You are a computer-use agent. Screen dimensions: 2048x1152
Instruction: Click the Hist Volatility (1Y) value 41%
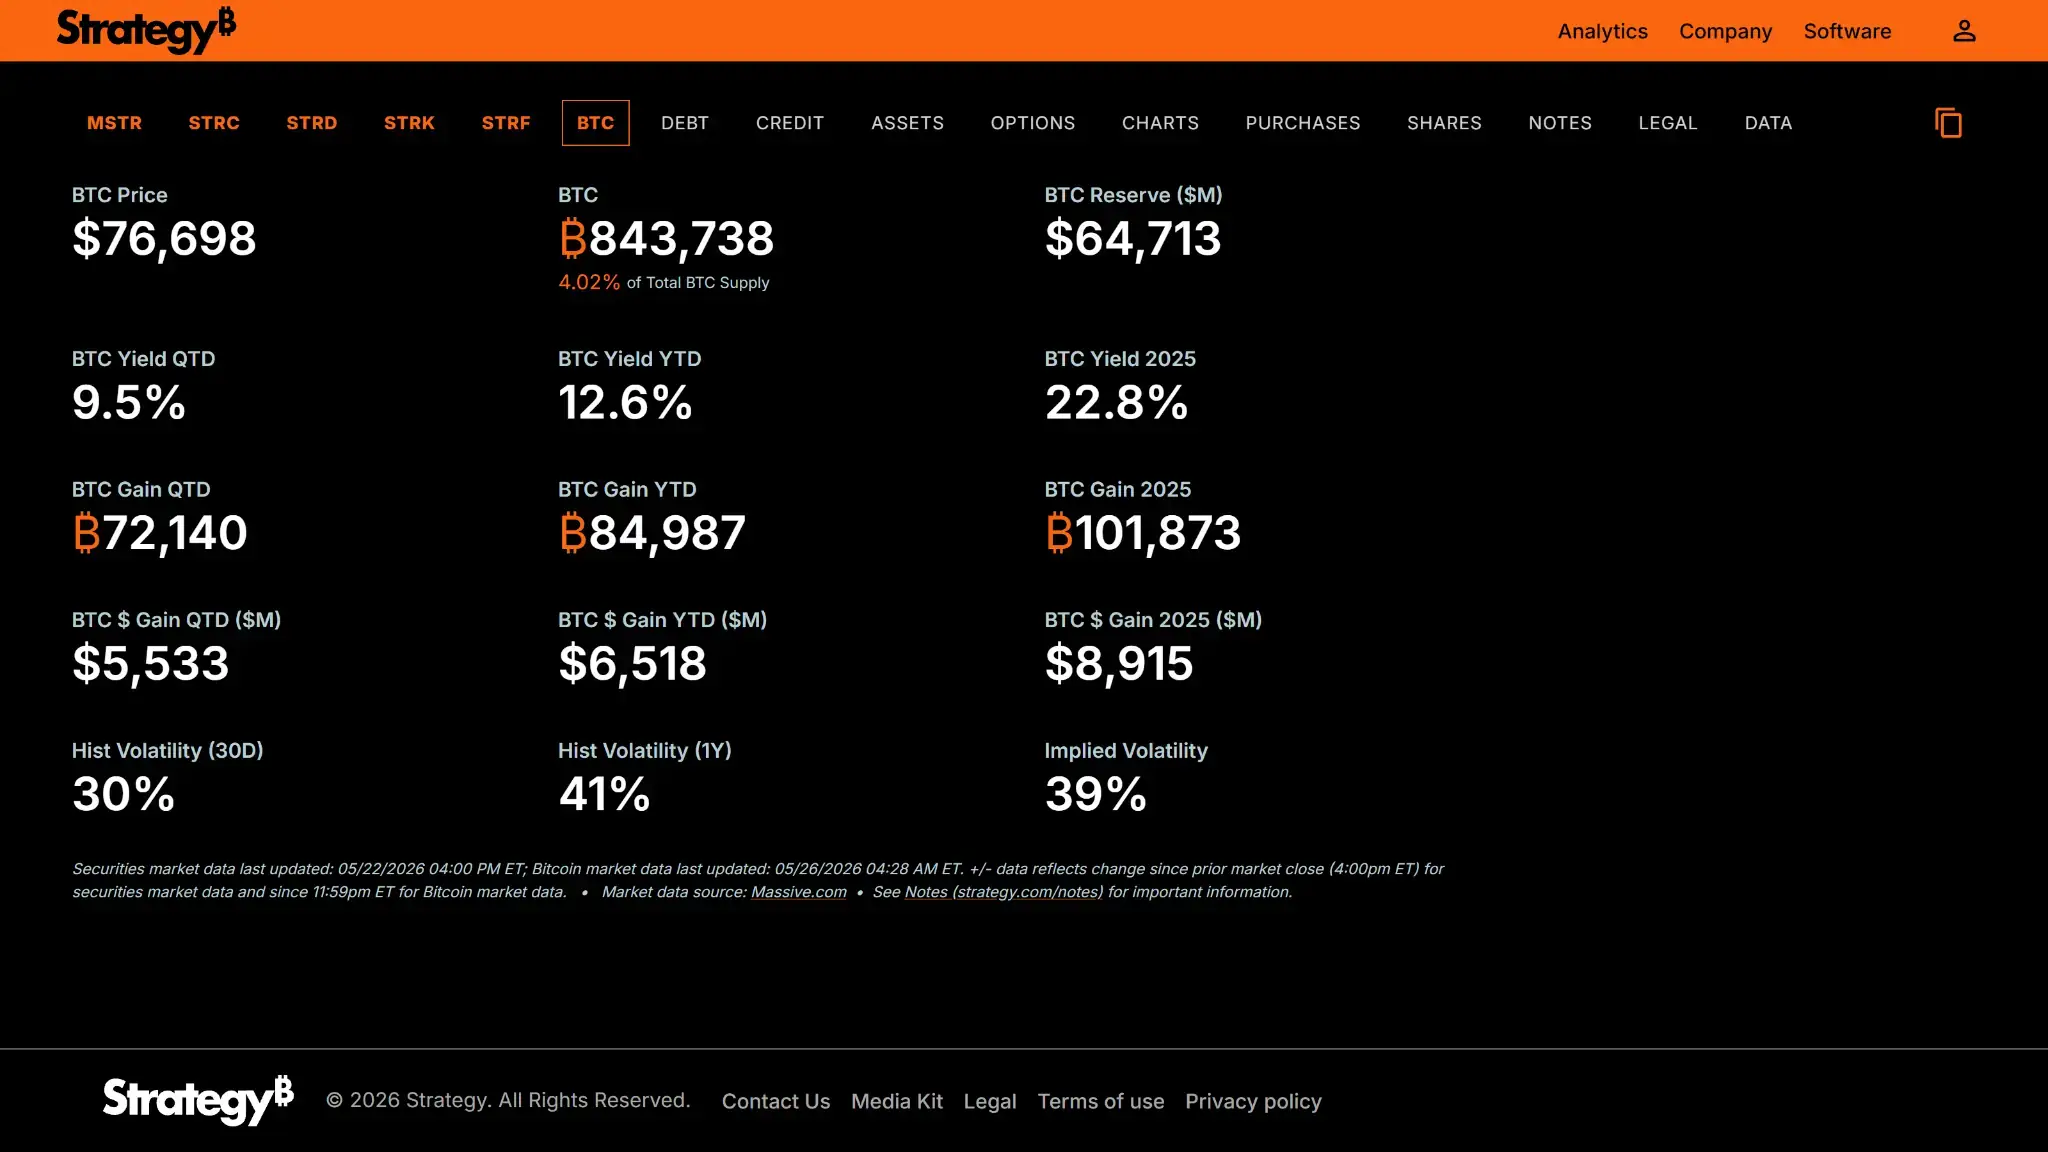point(604,794)
